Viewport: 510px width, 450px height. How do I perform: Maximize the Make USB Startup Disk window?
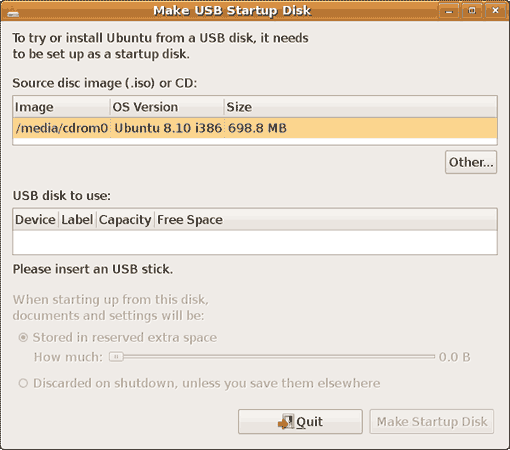point(472,11)
